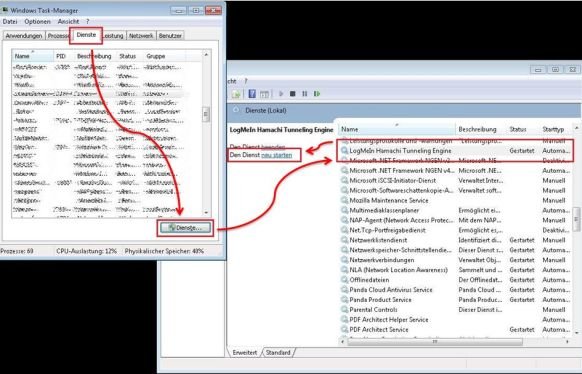The height and width of the screenshot is (374, 582).
Task: Sort Task Manager list by Beschreibung column
Action: pyautogui.click(x=95, y=56)
